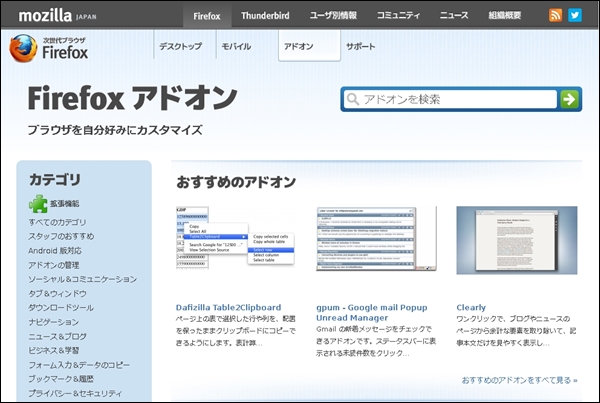Click the ページ上の表で description text
This screenshot has width=600, height=403.
235,331
